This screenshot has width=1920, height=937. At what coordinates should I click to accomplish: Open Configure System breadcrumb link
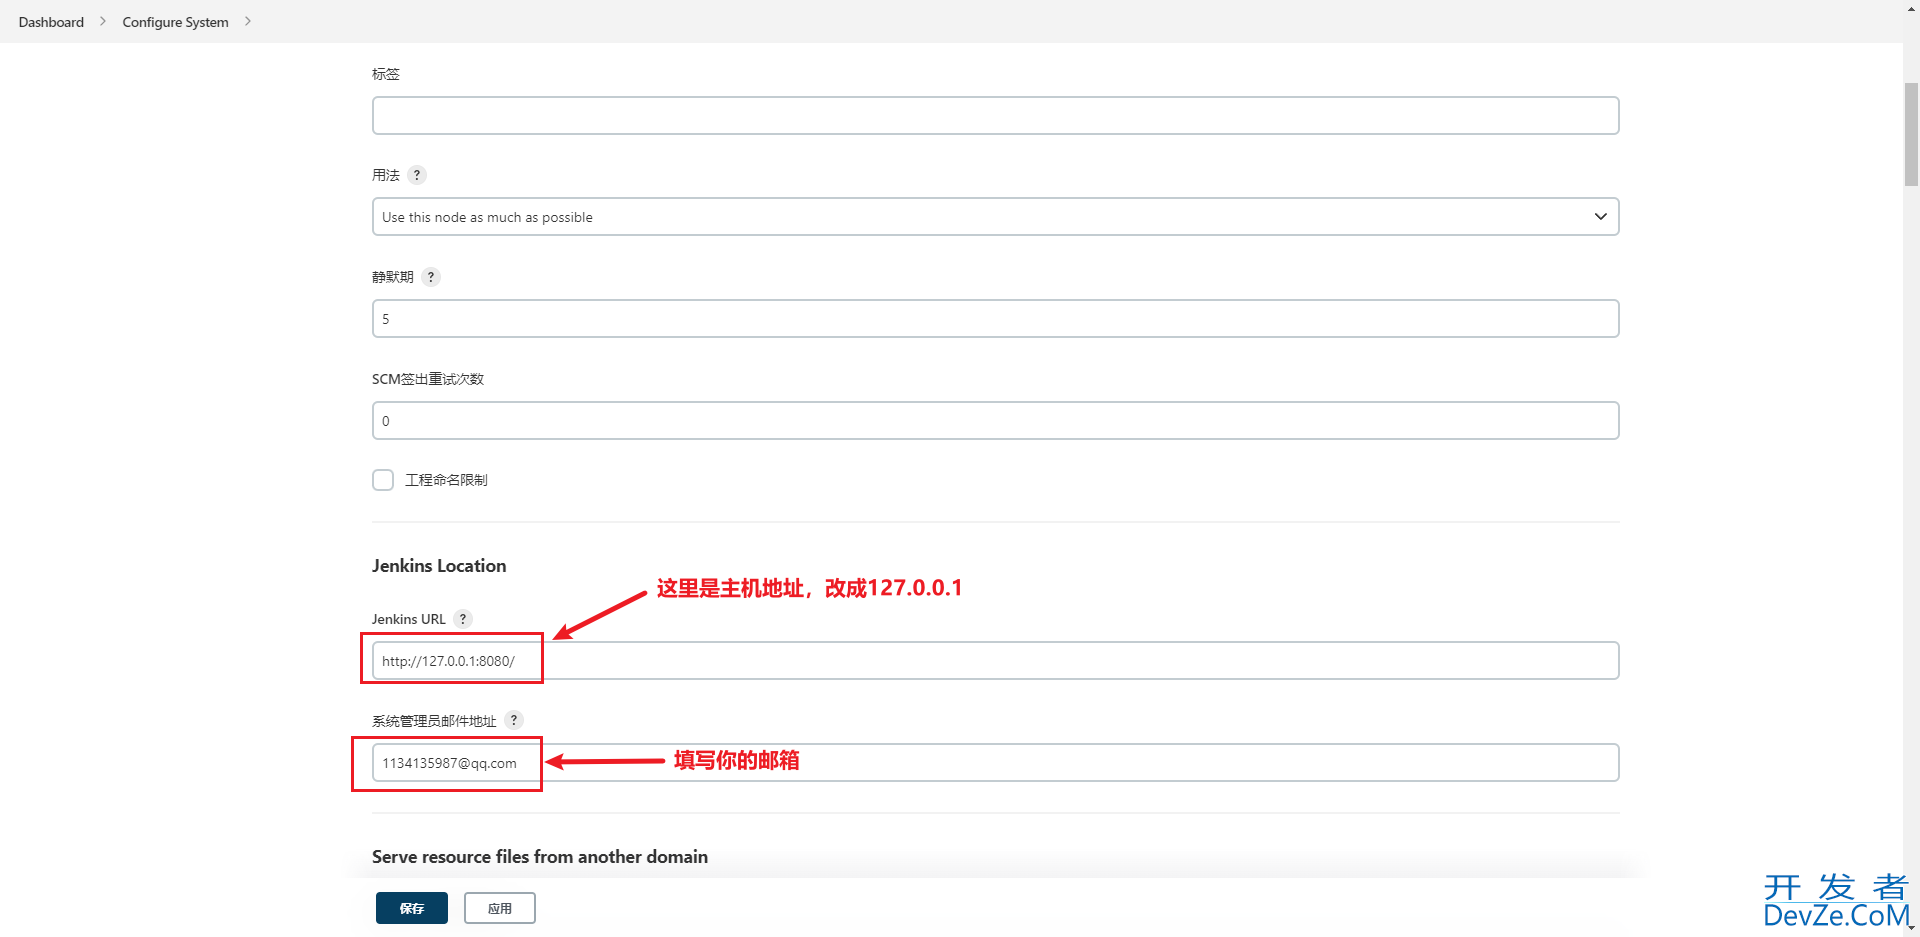(175, 22)
